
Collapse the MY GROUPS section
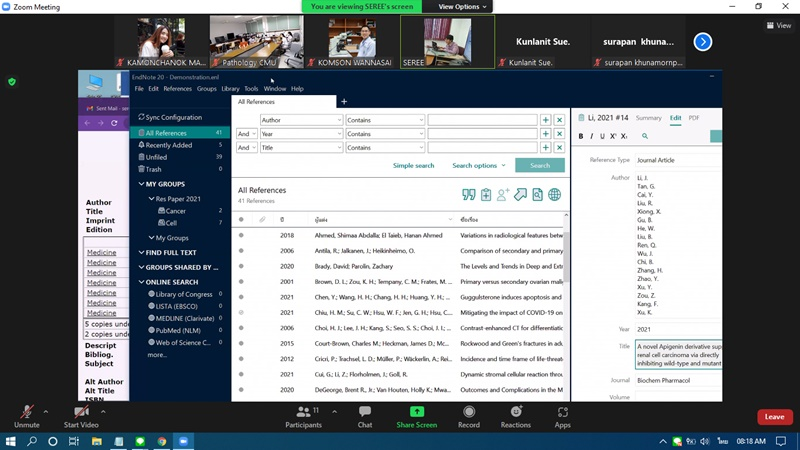click(x=141, y=184)
